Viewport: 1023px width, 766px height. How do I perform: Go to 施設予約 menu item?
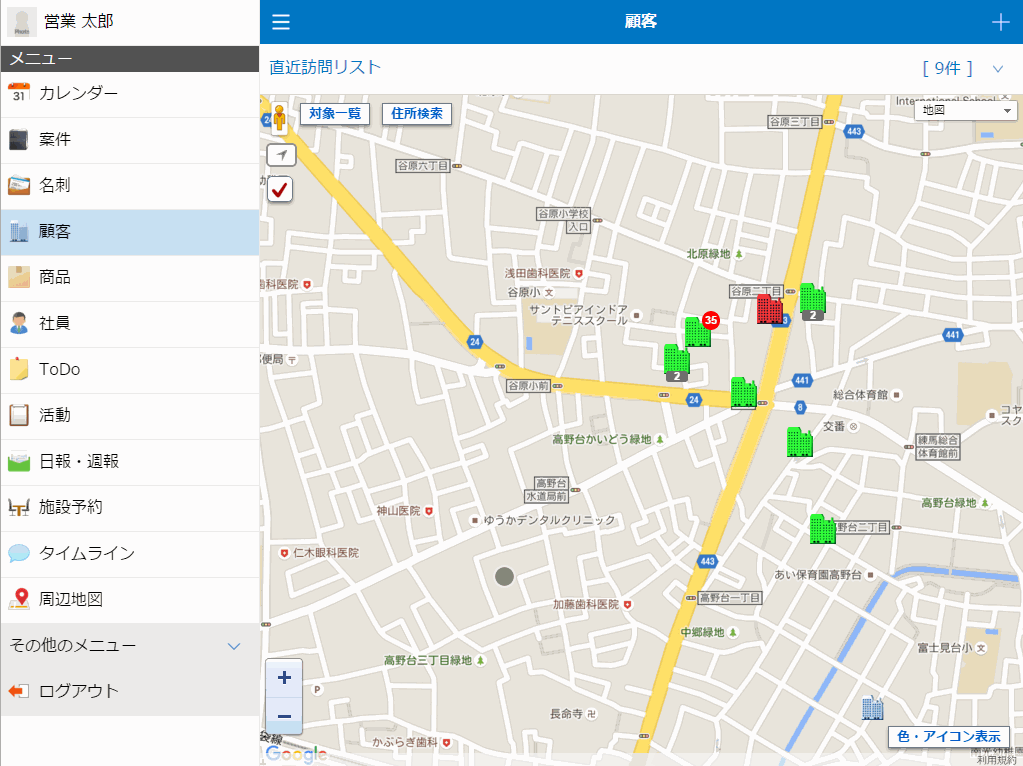coord(130,508)
